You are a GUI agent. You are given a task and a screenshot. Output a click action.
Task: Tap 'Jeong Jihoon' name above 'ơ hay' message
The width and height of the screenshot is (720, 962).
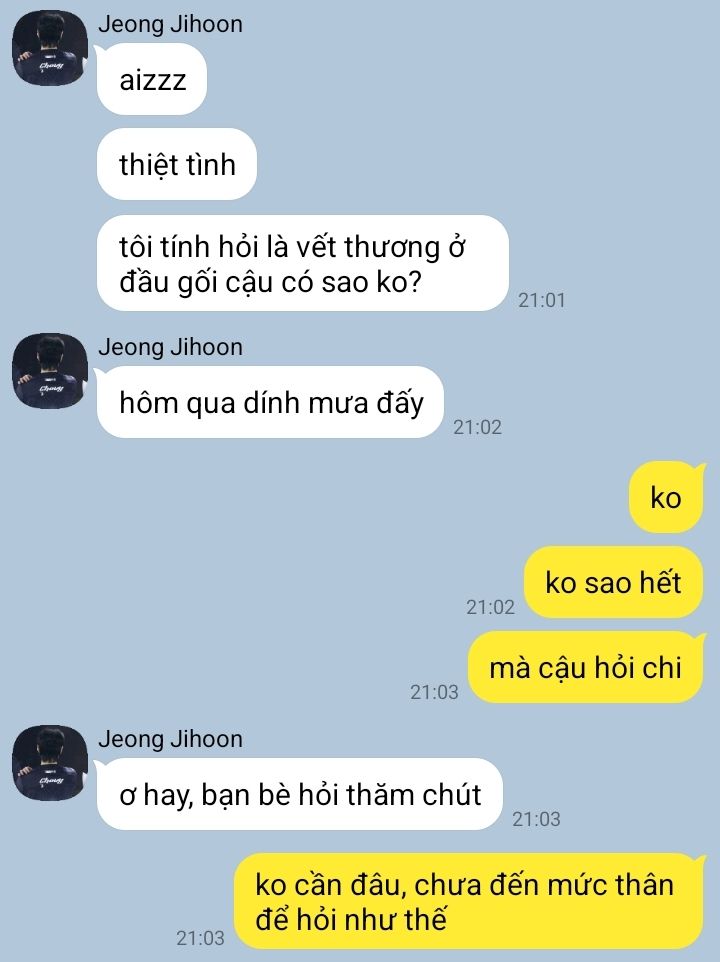pos(170,739)
